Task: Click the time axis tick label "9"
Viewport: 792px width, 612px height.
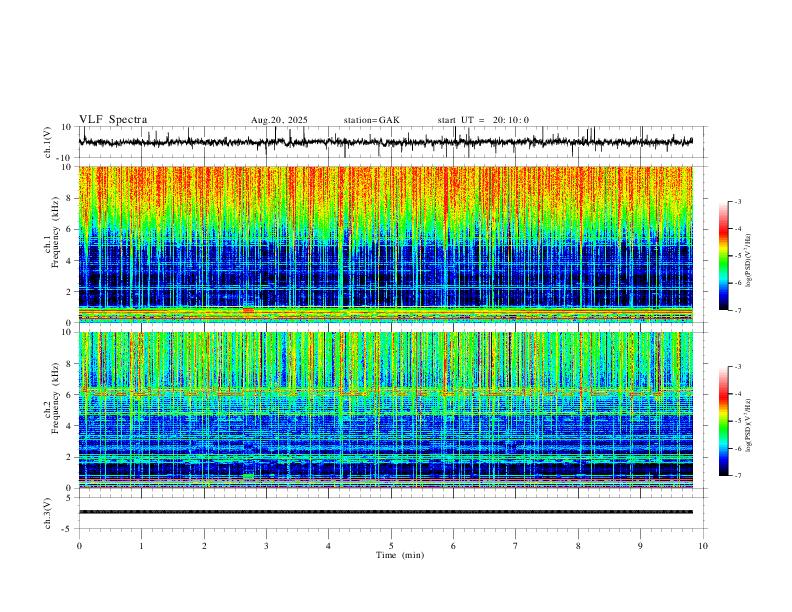Action: (x=640, y=546)
